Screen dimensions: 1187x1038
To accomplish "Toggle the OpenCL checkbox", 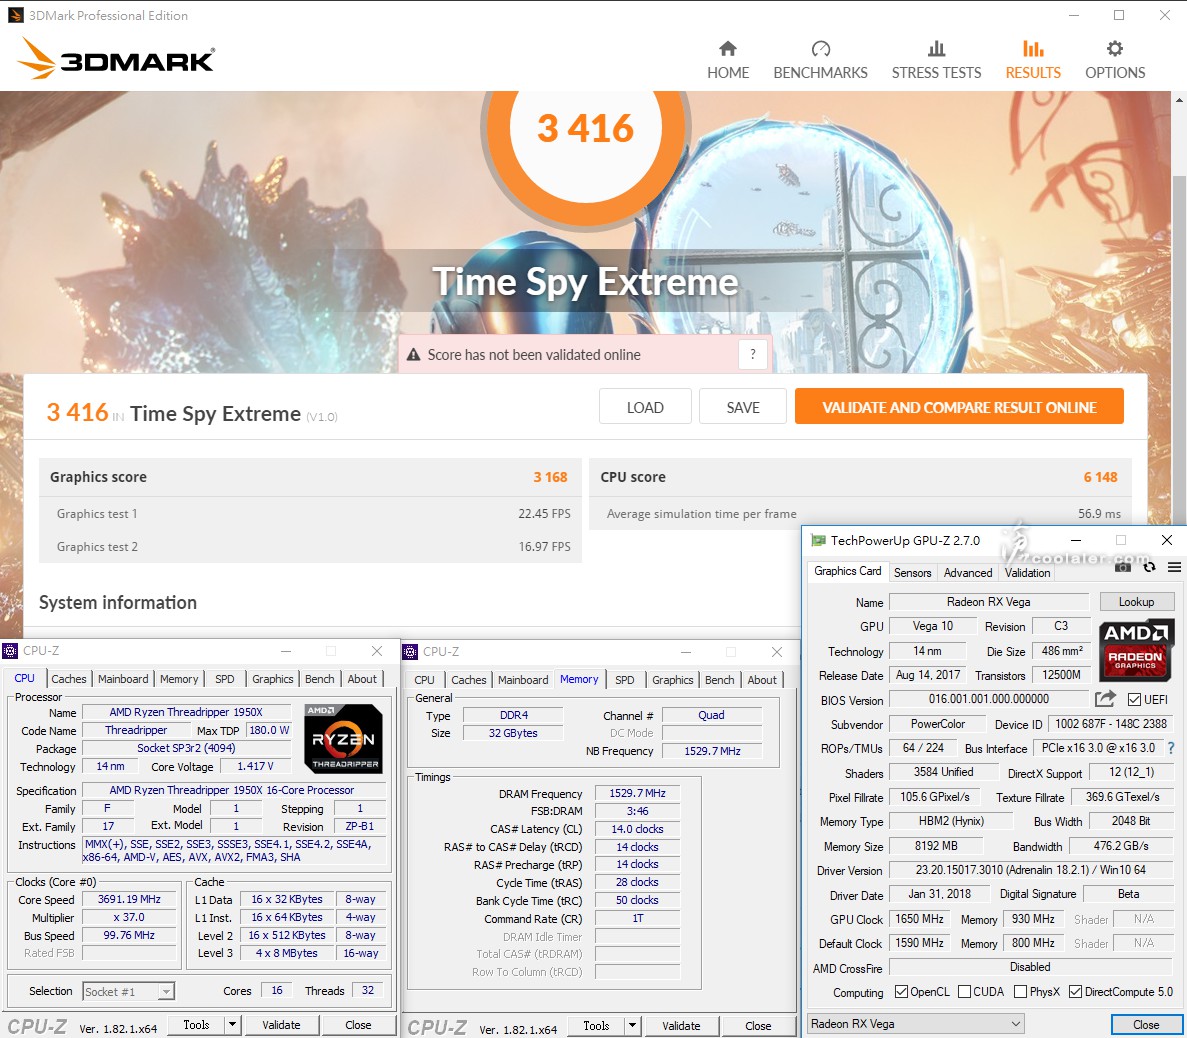I will tap(901, 992).
